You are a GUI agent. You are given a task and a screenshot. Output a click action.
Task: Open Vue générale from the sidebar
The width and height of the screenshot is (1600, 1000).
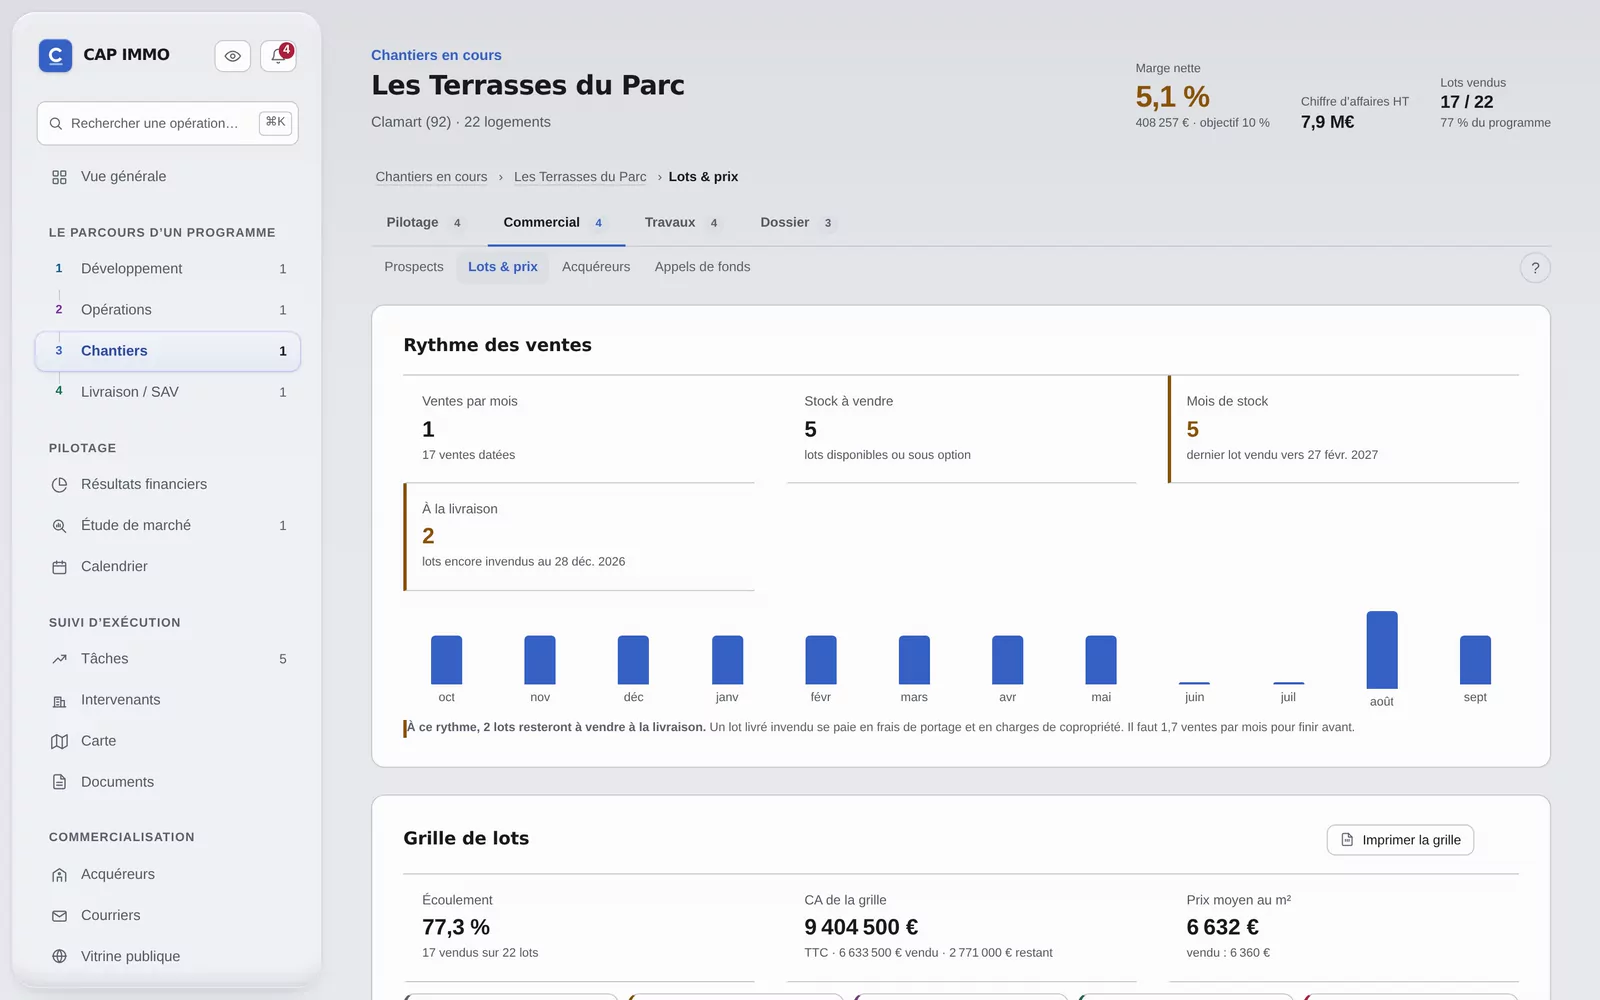click(167, 177)
